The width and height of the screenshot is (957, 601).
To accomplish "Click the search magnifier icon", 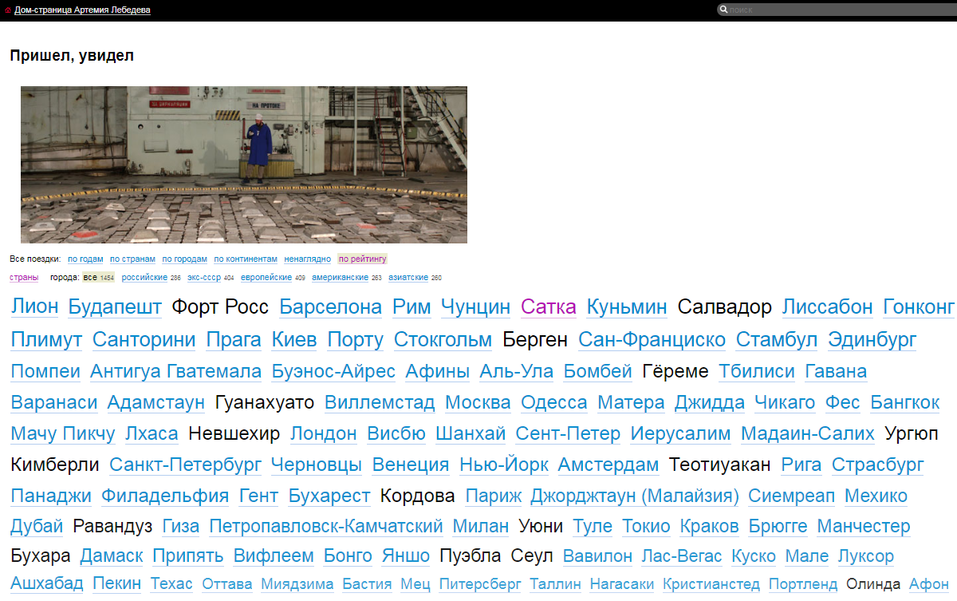I will click(723, 10).
